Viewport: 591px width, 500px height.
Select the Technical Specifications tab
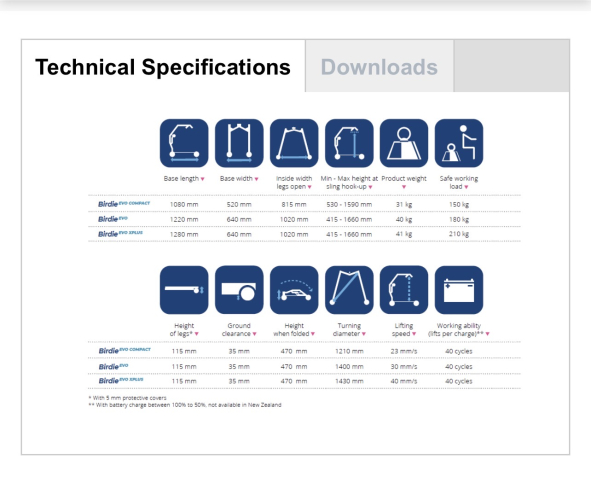(163, 66)
